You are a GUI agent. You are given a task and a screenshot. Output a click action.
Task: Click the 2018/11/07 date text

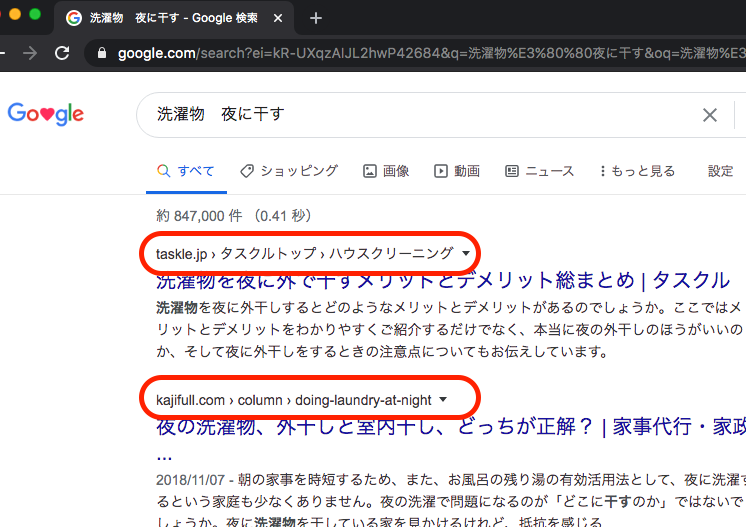point(190,479)
